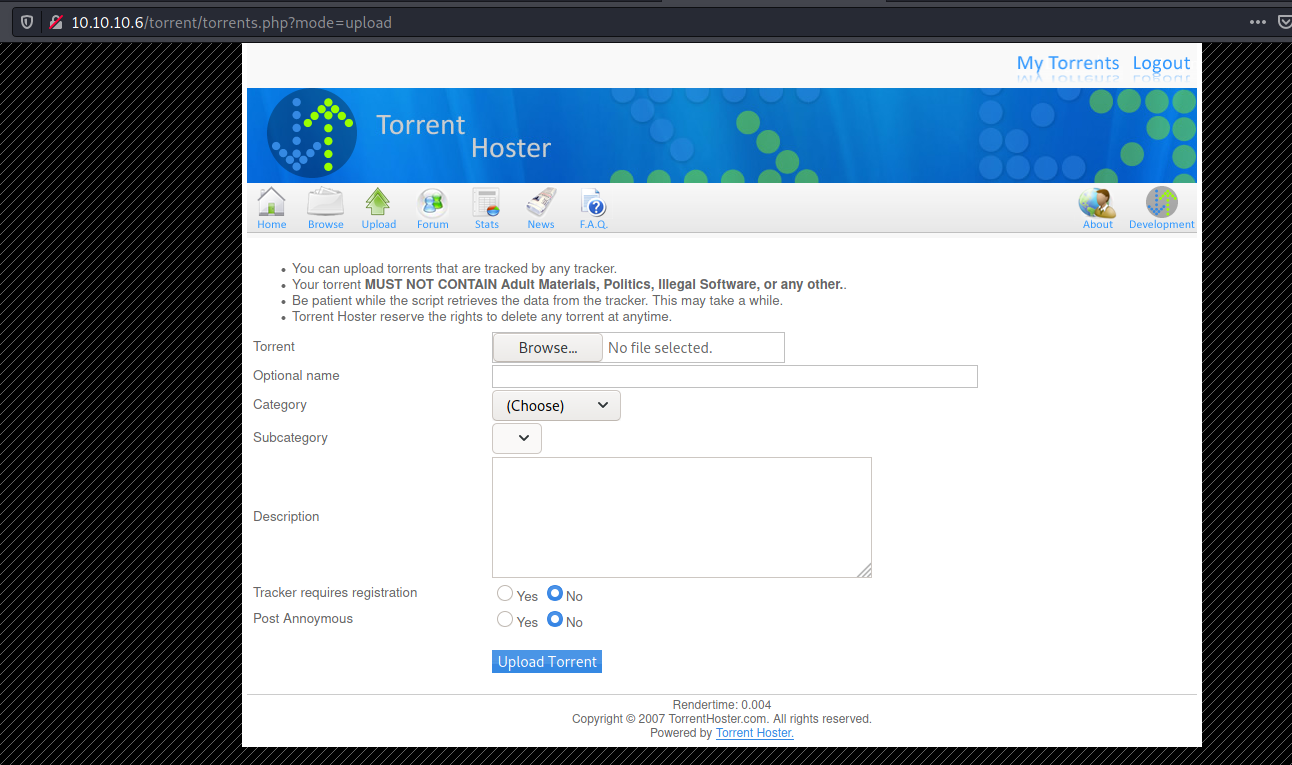
Task: Open the Category (Choose) dropdown
Action: (556, 405)
